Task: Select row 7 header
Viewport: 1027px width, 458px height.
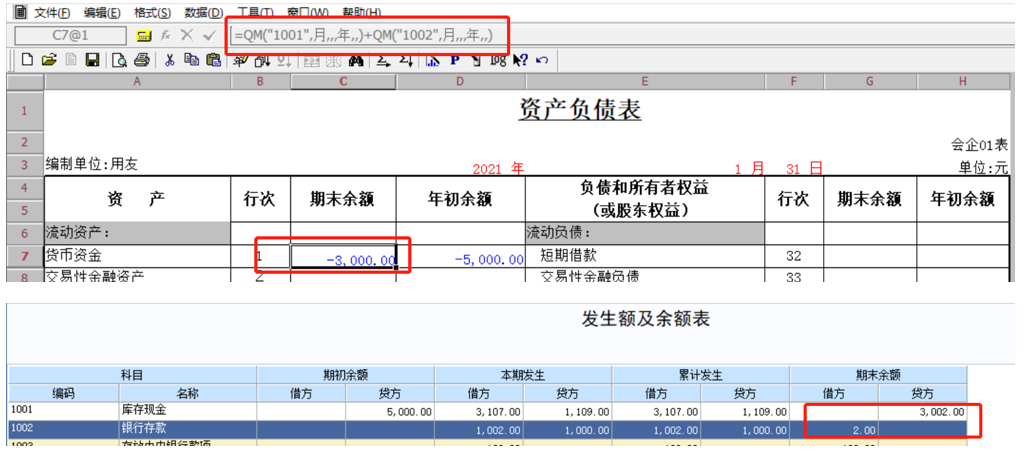Action: pos(24,256)
